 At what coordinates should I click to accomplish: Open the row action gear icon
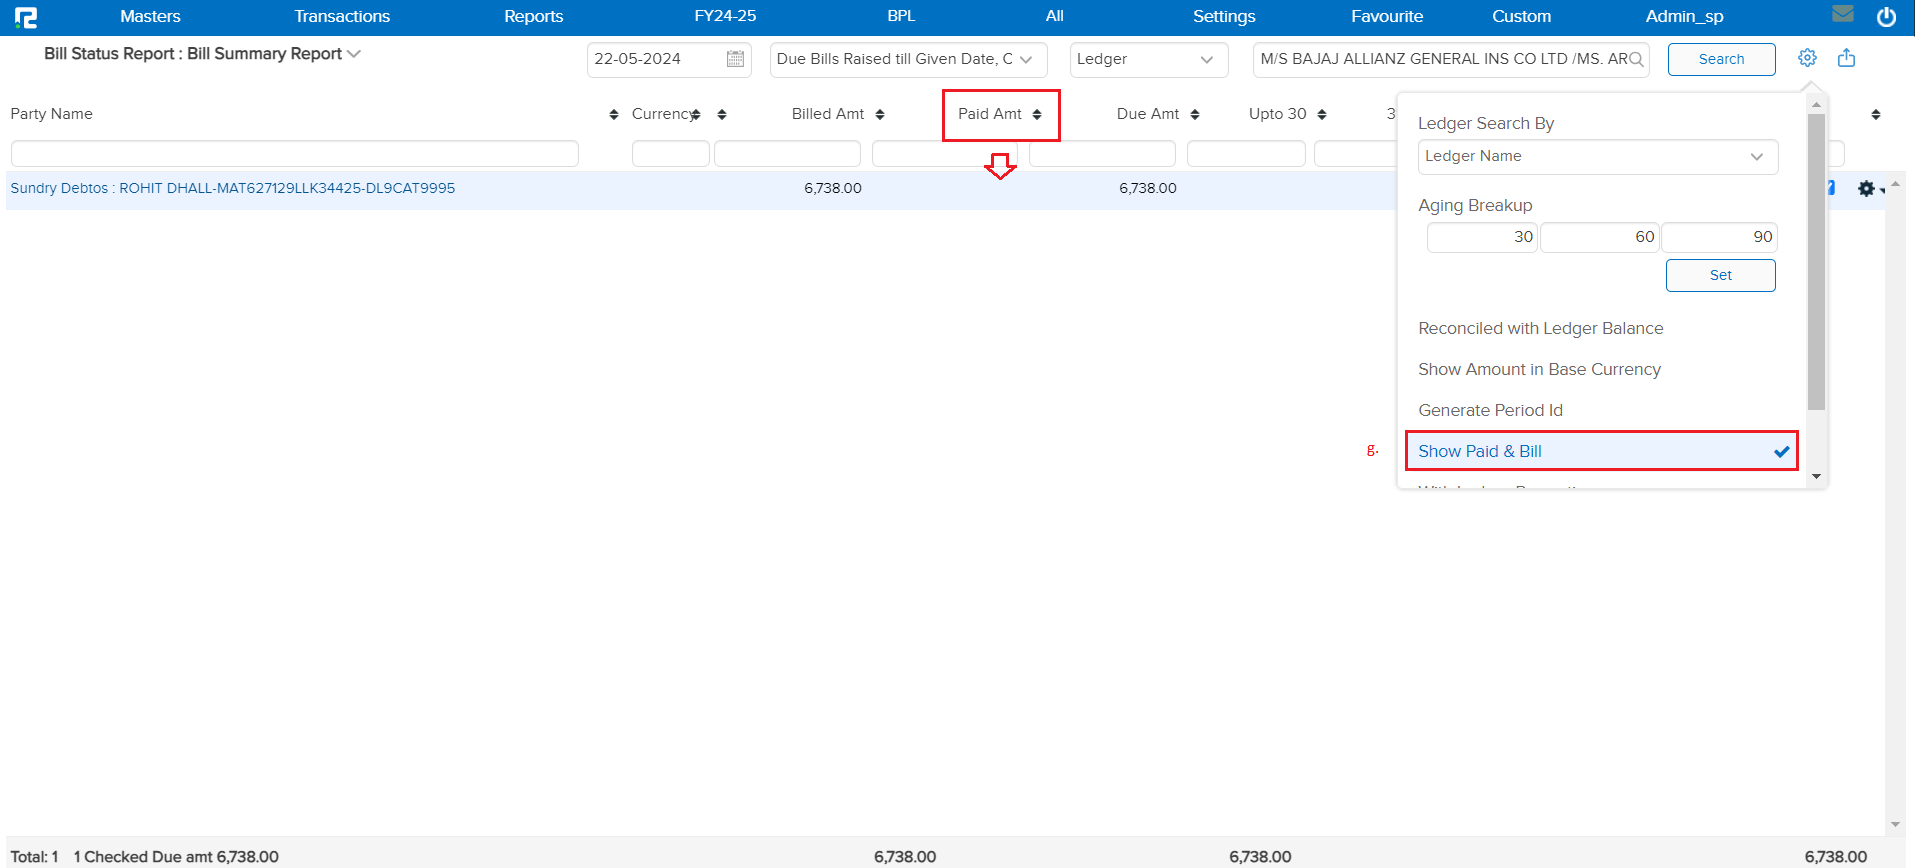1866,188
